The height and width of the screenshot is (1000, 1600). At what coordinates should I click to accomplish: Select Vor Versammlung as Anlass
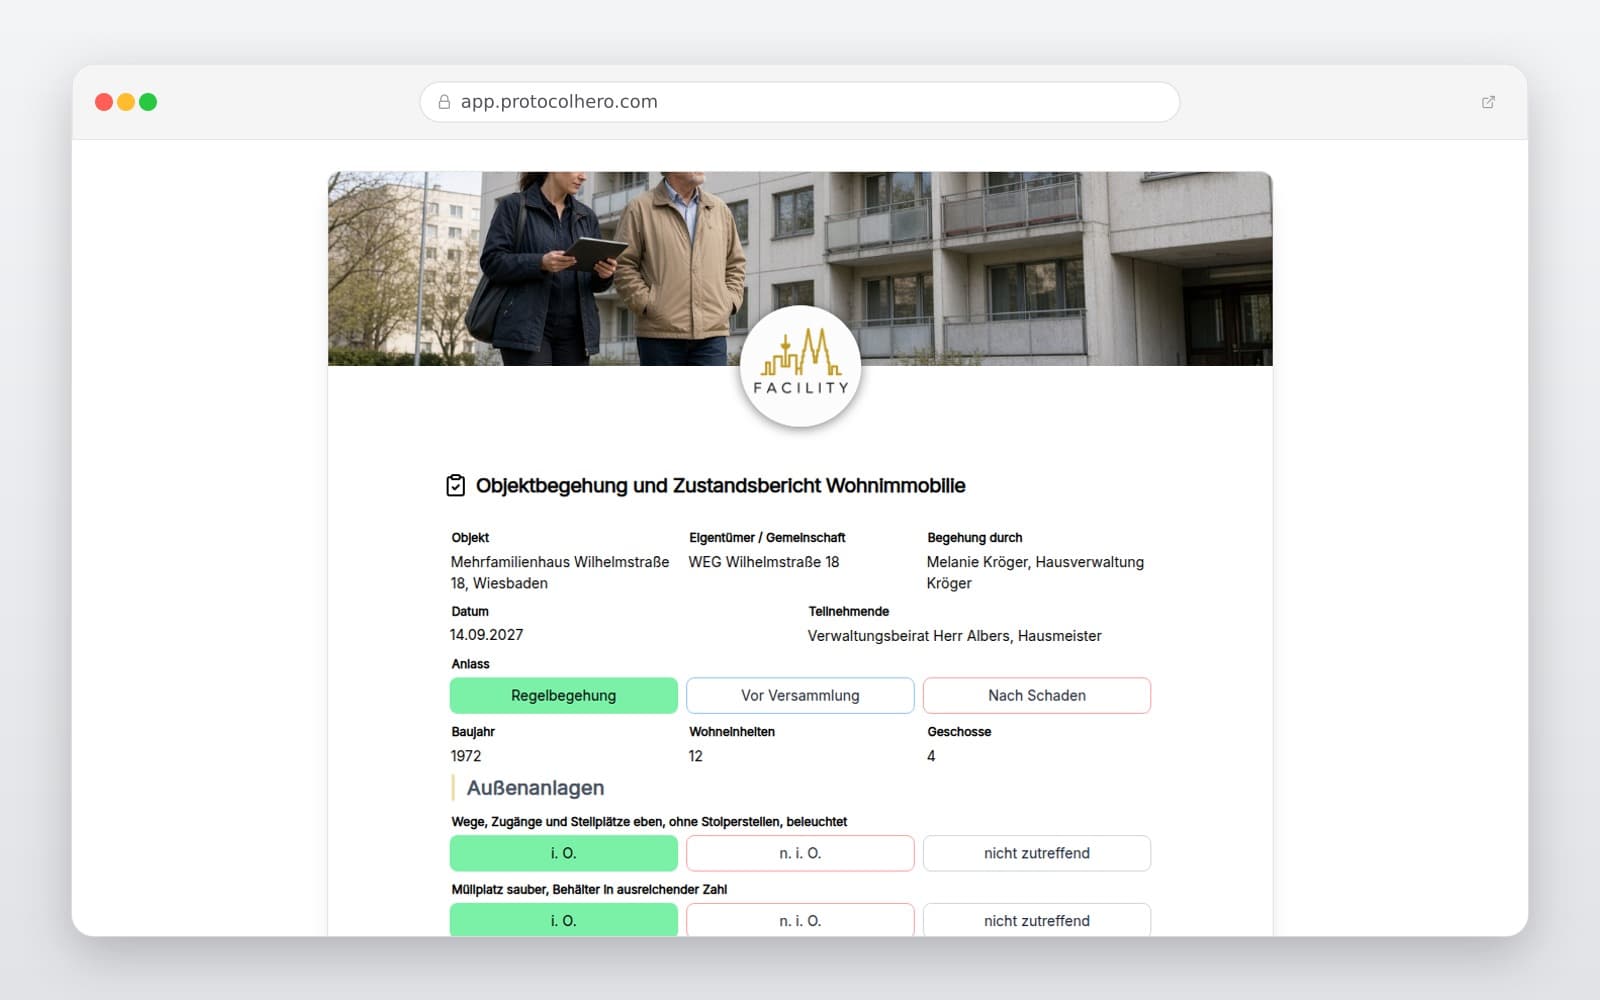point(800,696)
